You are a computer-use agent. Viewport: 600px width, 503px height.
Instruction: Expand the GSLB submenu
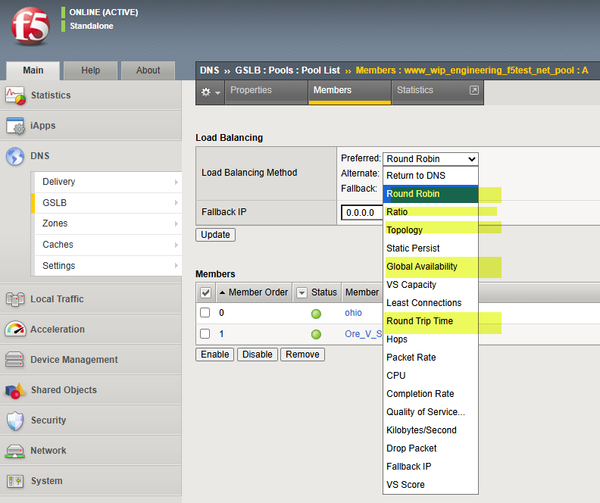(x=108, y=203)
